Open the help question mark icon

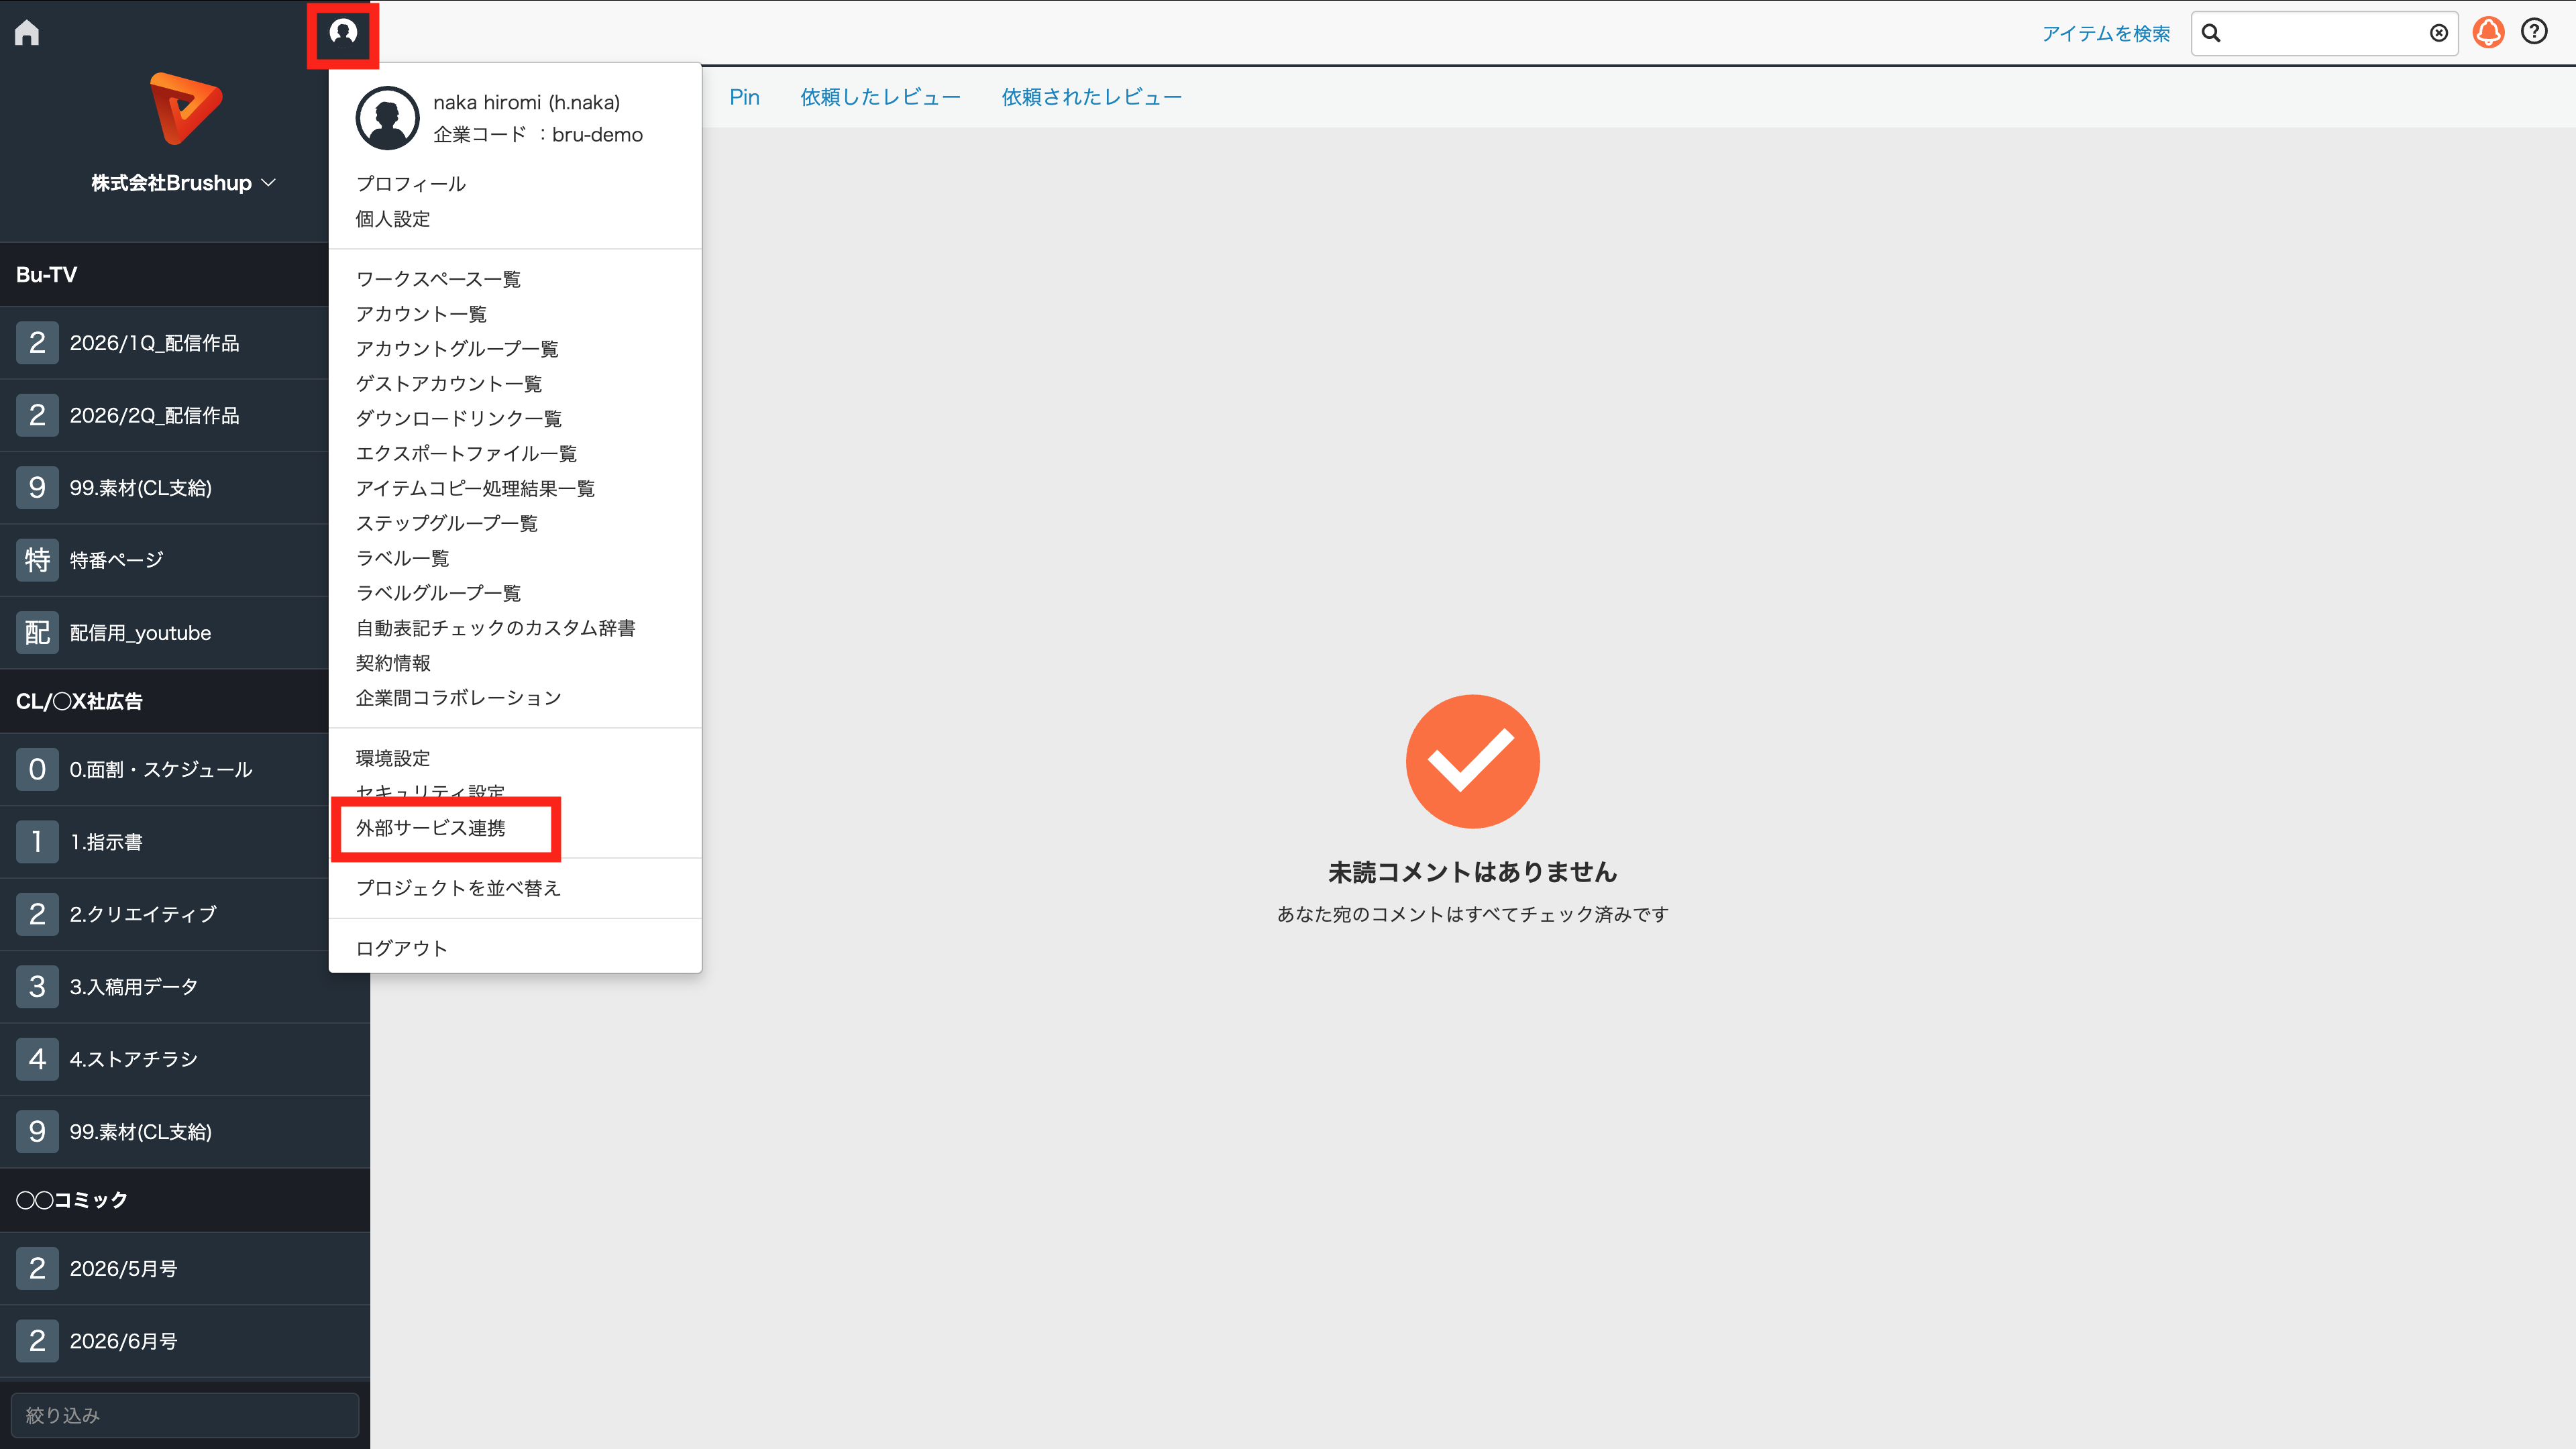(2534, 32)
